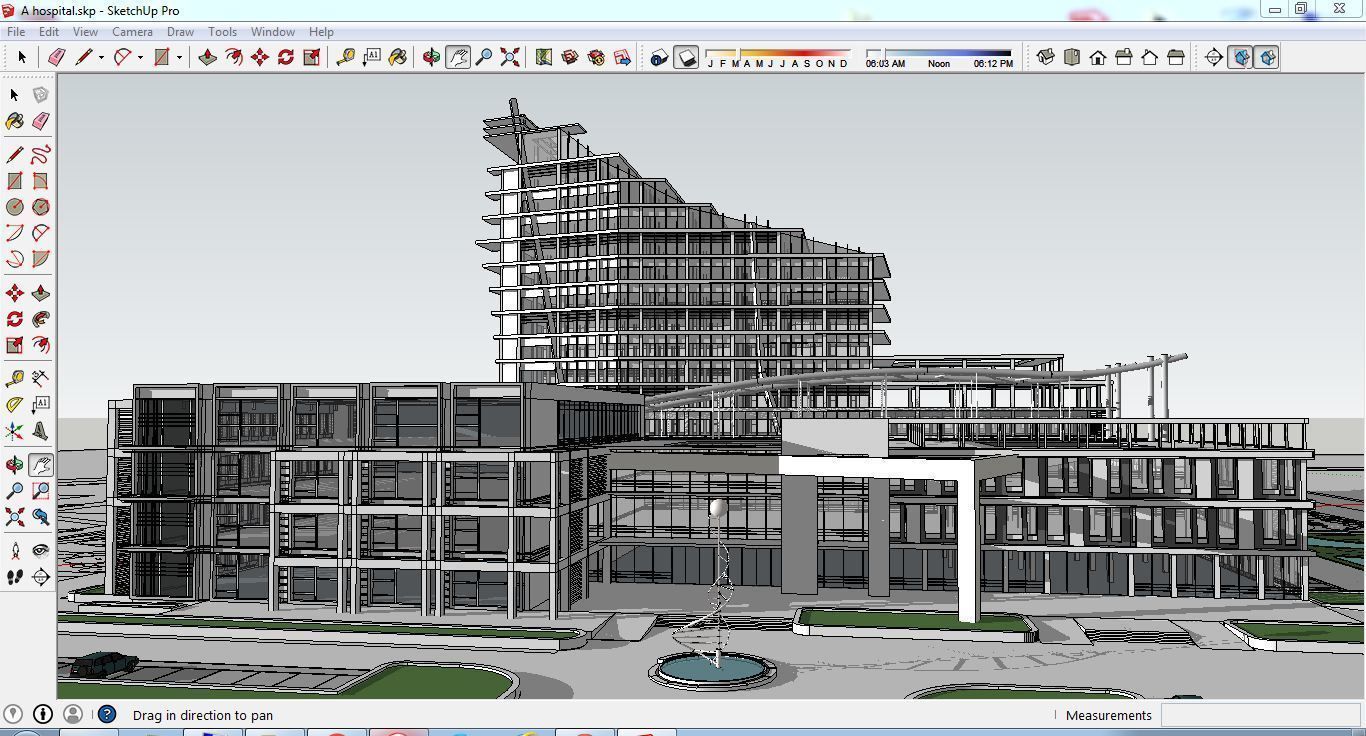Select the Axes tool in side toolbar
Image resolution: width=1366 pixels, height=736 pixels.
coord(15,431)
